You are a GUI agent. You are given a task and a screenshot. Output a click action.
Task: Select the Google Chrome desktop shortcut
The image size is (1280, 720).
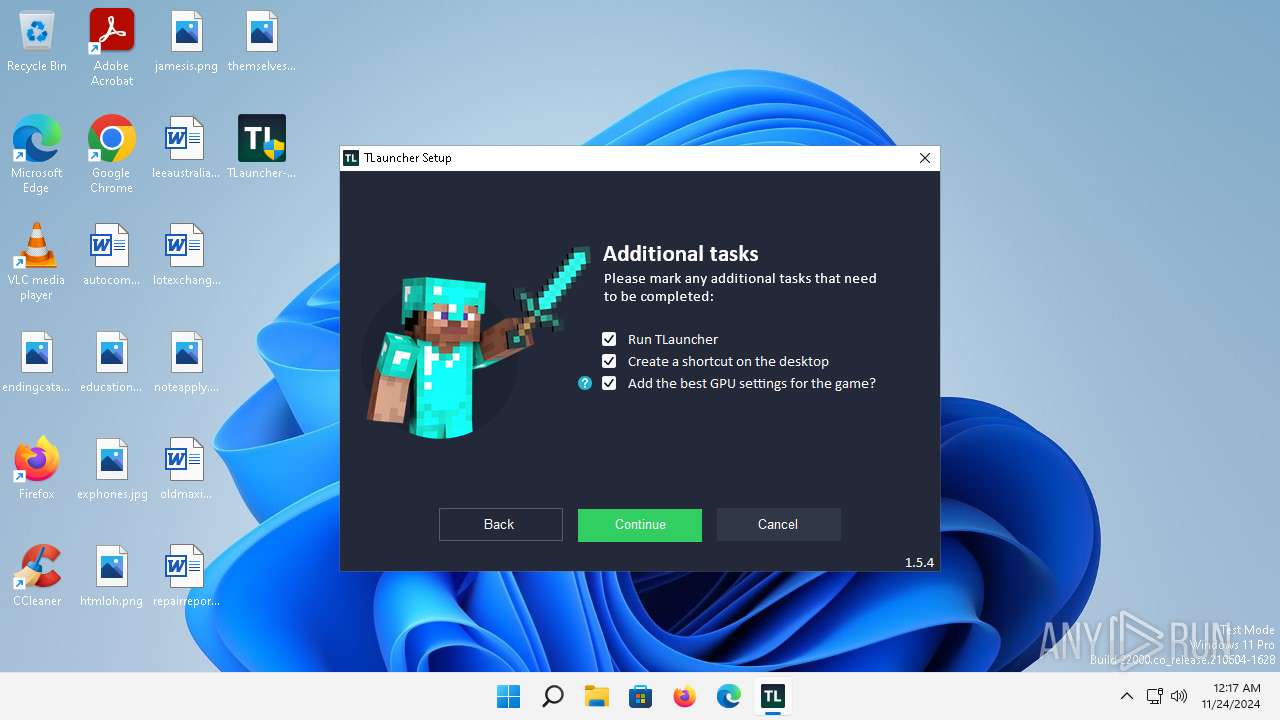pos(112,154)
